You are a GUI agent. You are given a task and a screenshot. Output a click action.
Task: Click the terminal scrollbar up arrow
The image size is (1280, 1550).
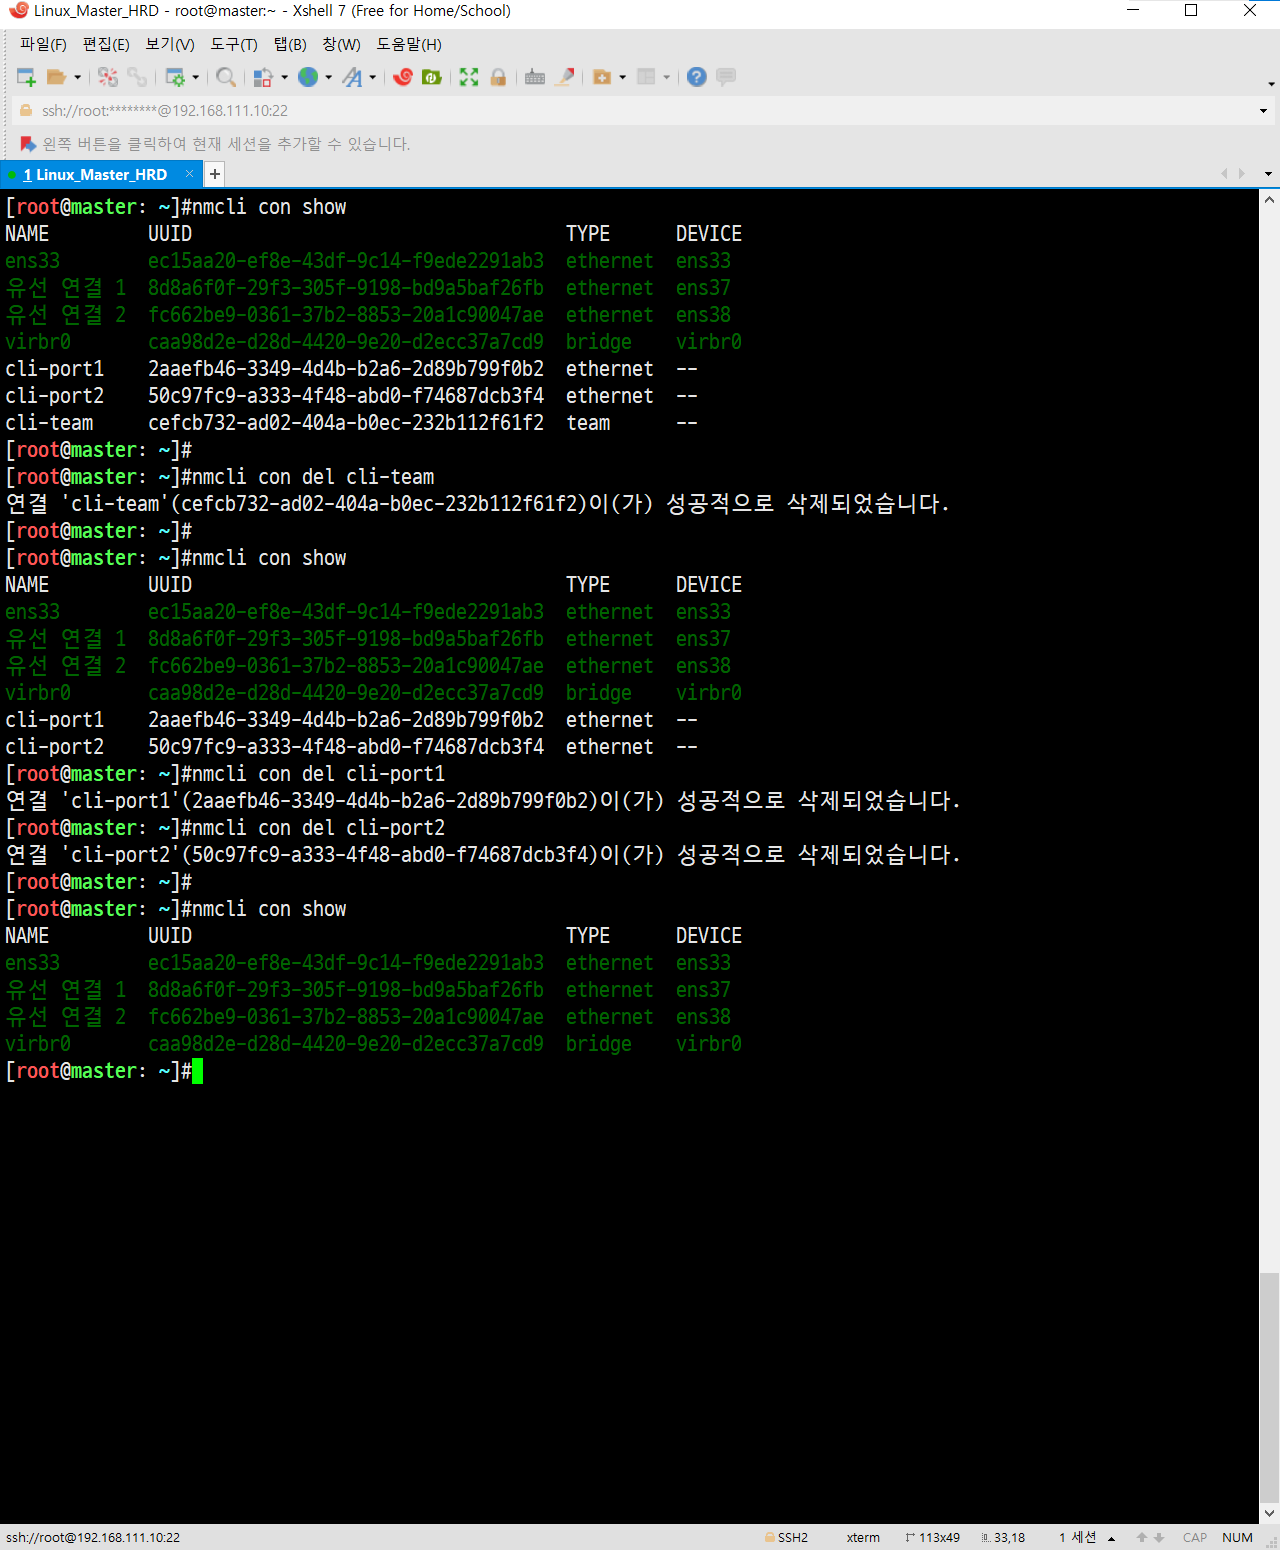coord(1269,200)
